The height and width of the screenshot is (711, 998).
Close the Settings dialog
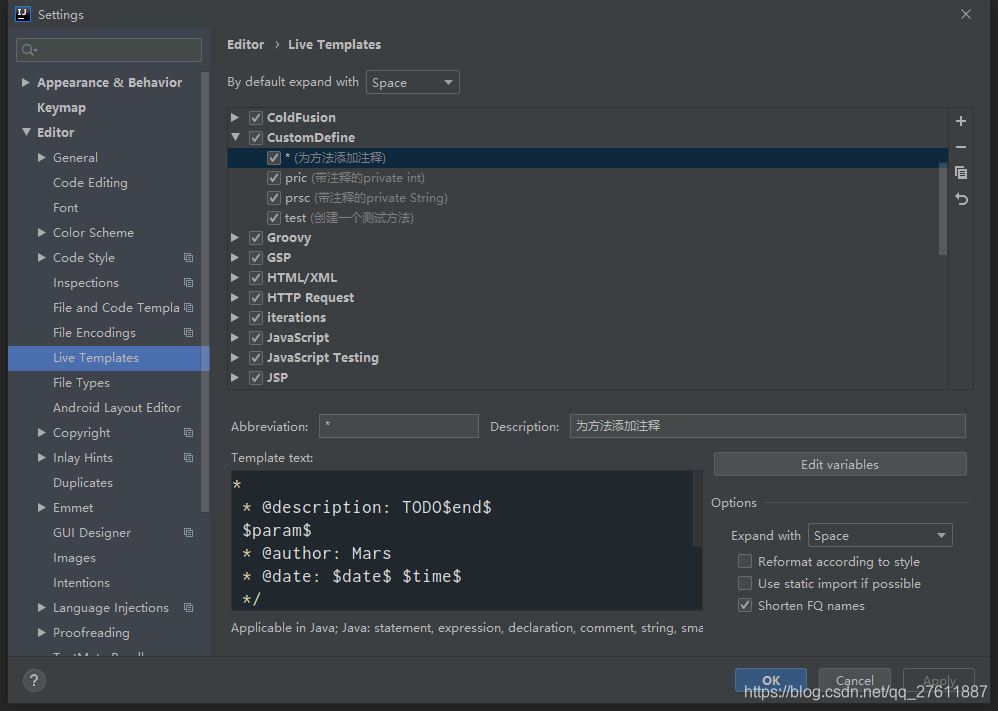click(x=966, y=14)
